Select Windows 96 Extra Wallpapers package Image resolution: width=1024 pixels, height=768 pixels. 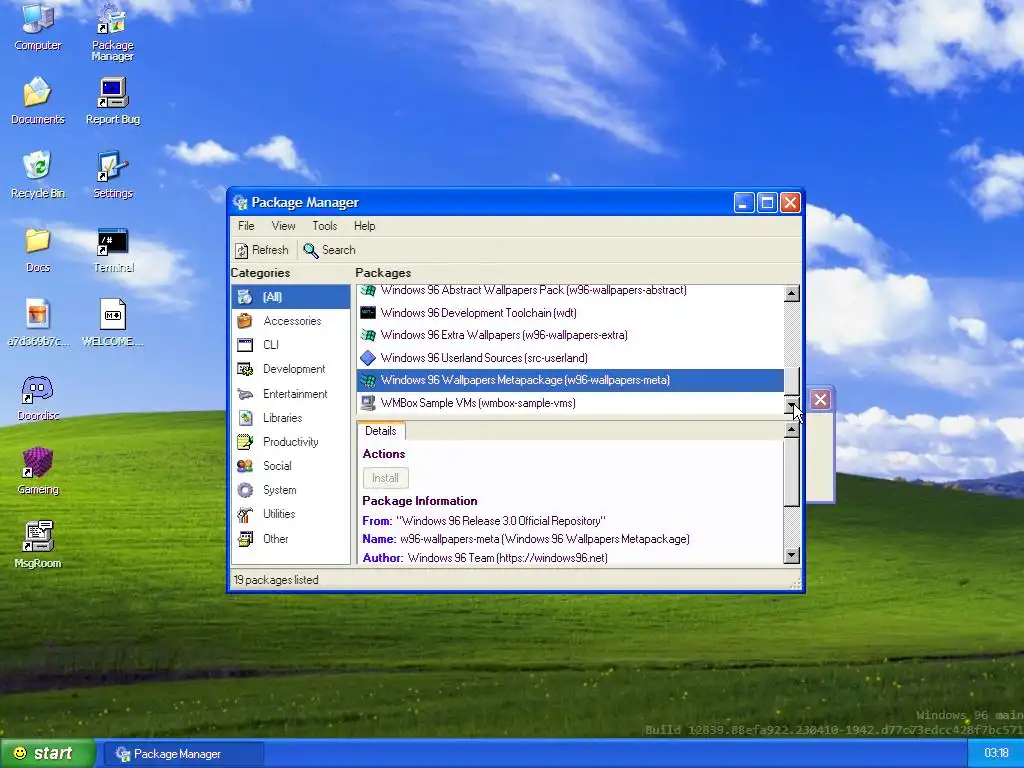click(570, 335)
